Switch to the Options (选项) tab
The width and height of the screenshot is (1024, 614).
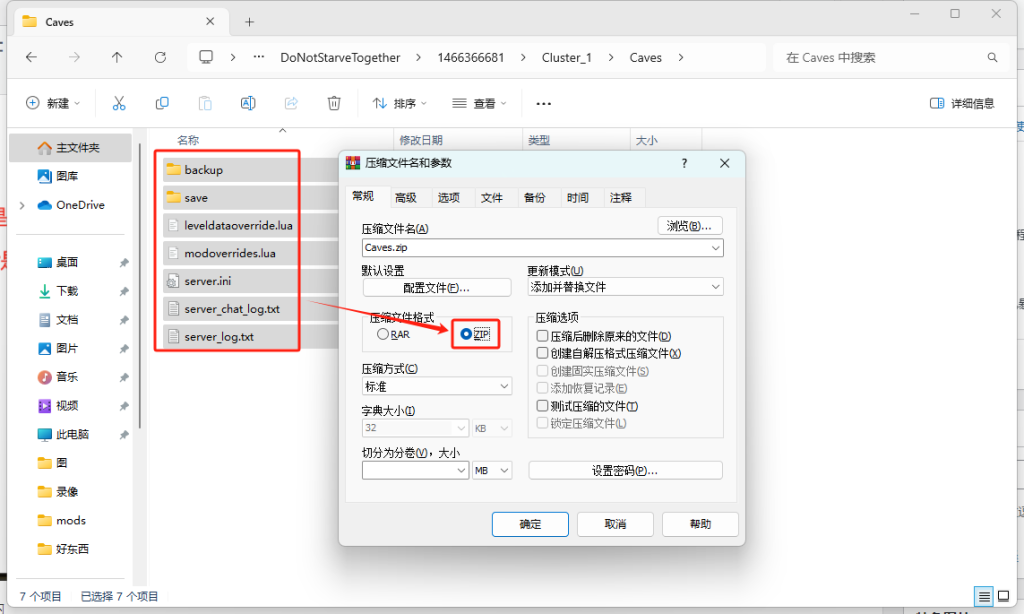[x=449, y=197]
